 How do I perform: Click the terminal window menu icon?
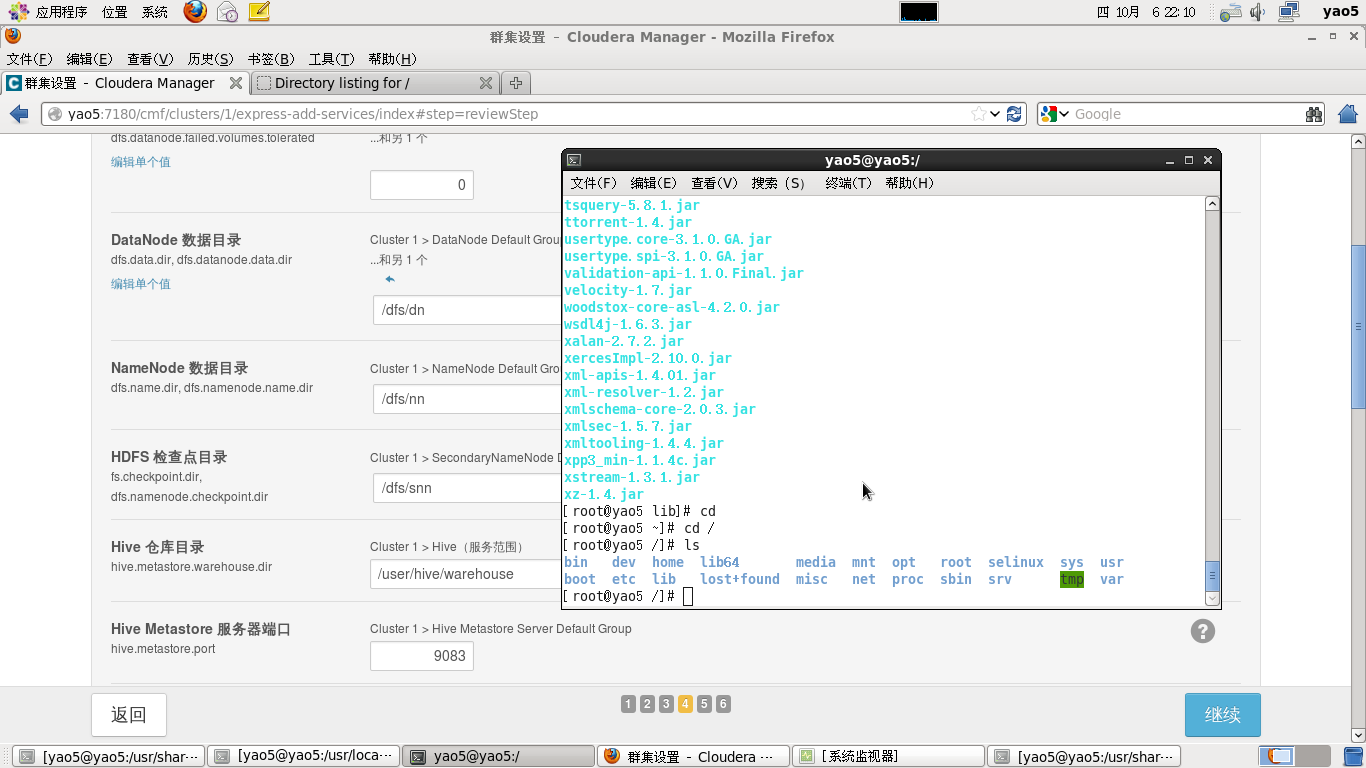574,160
